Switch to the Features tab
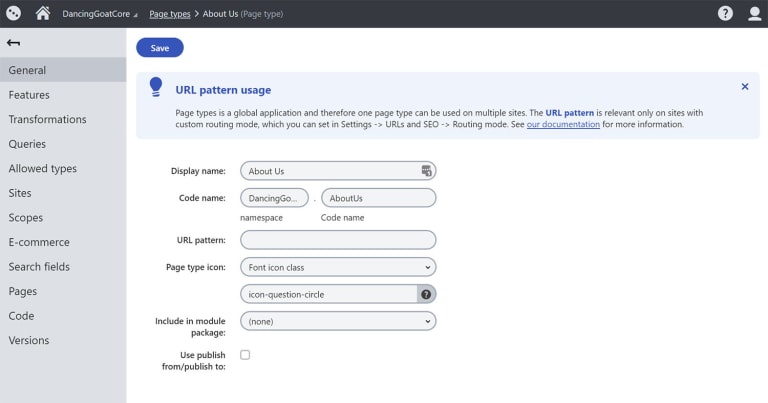This screenshot has height=403, width=768. click(29, 95)
